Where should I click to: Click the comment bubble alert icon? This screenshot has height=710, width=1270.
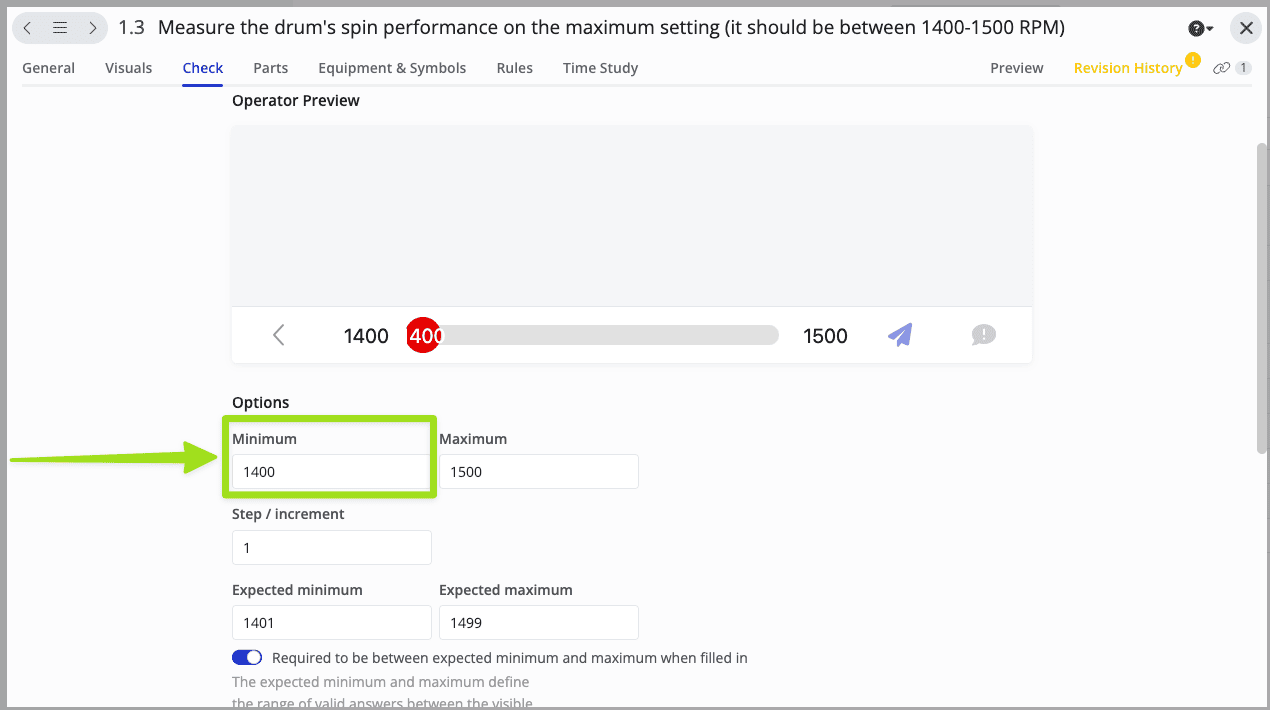coord(983,335)
